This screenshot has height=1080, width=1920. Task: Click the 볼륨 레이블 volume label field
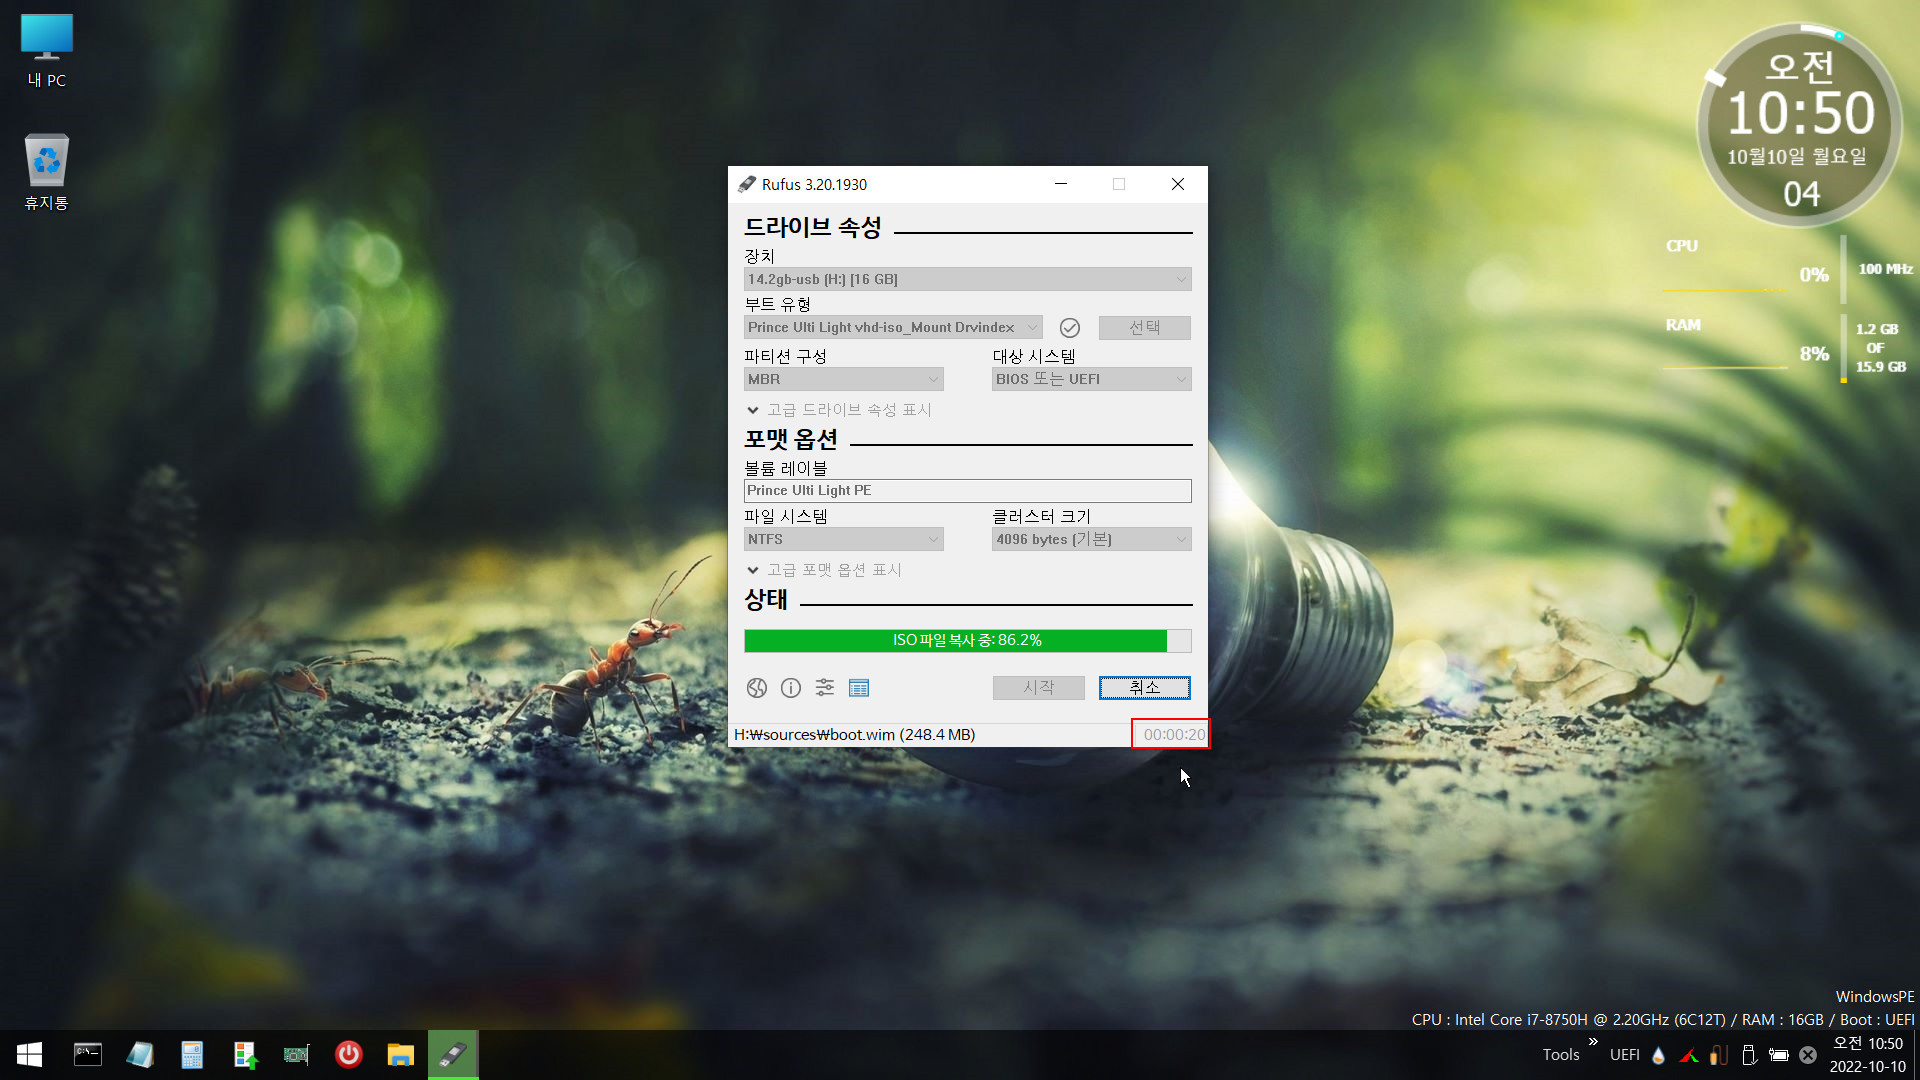click(968, 491)
